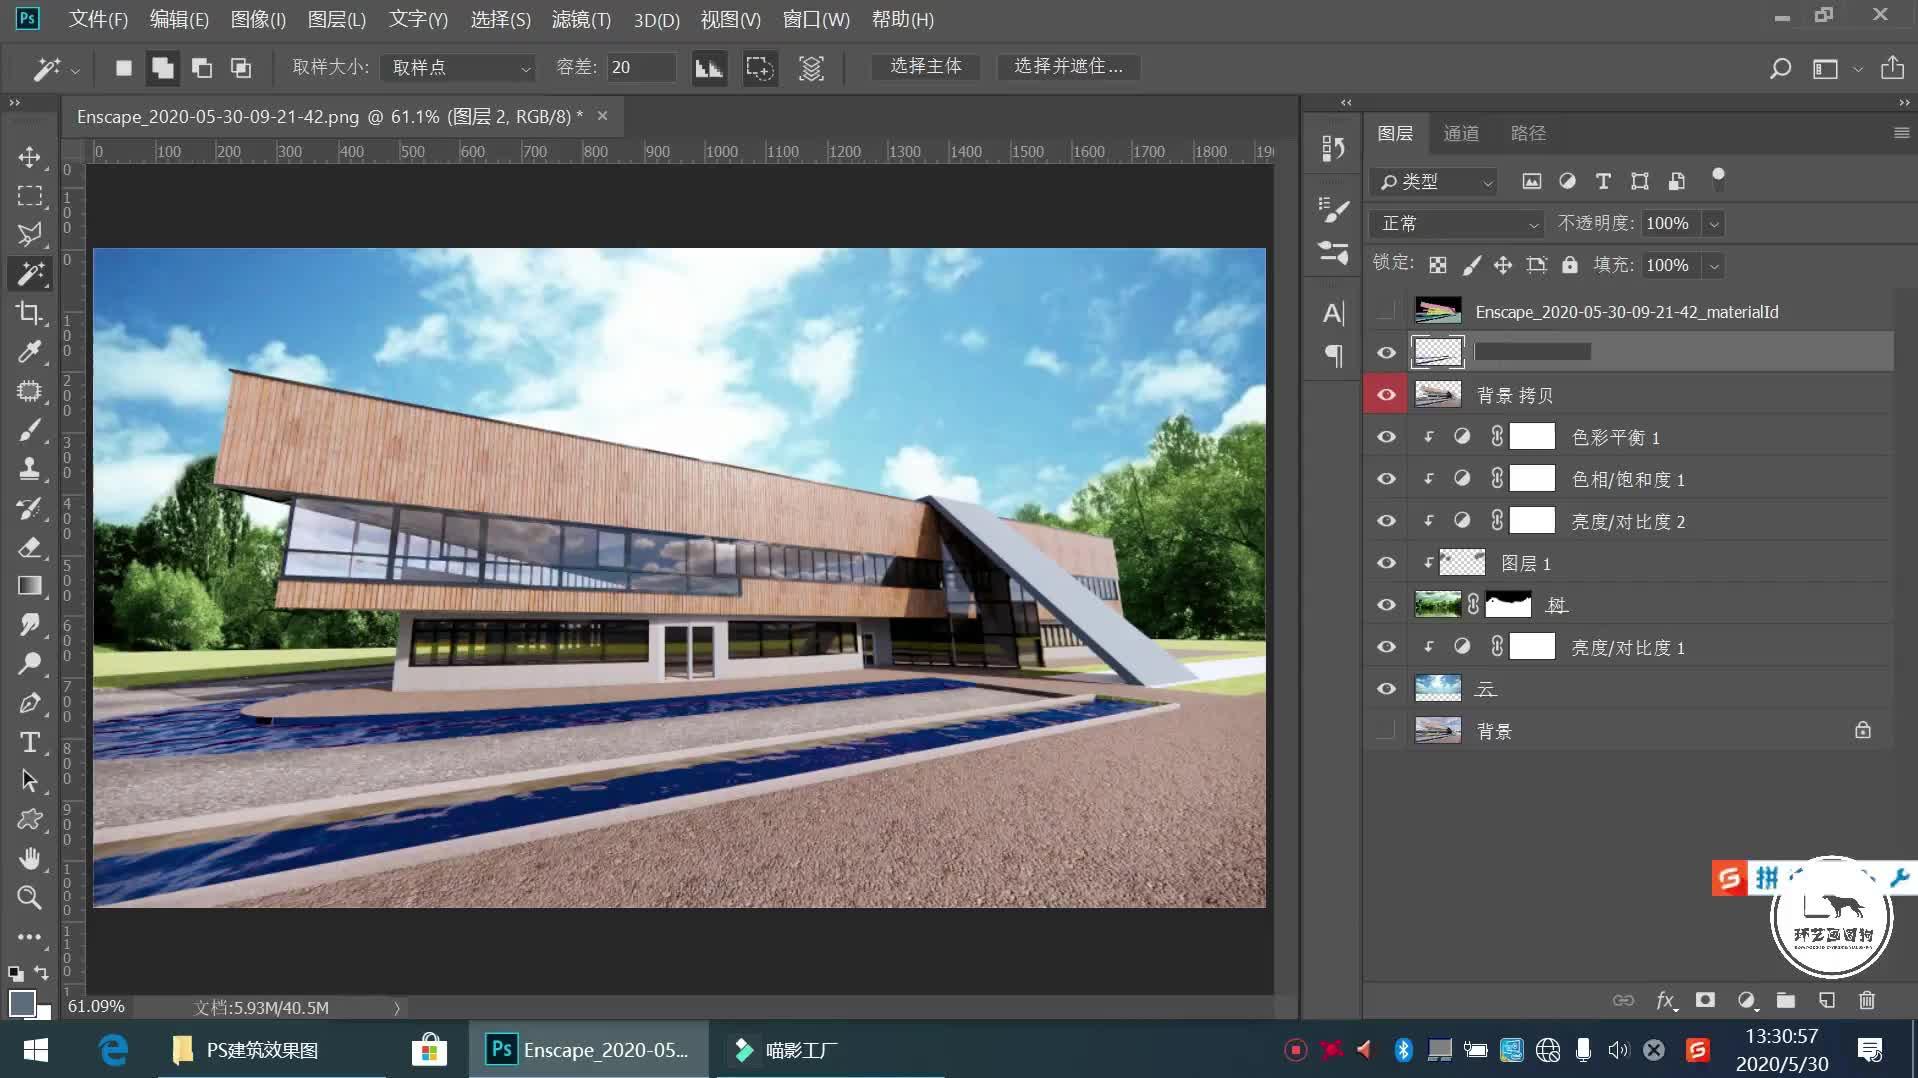Select the Dodge tool
This screenshot has width=1918, height=1078.
pyautogui.click(x=29, y=664)
